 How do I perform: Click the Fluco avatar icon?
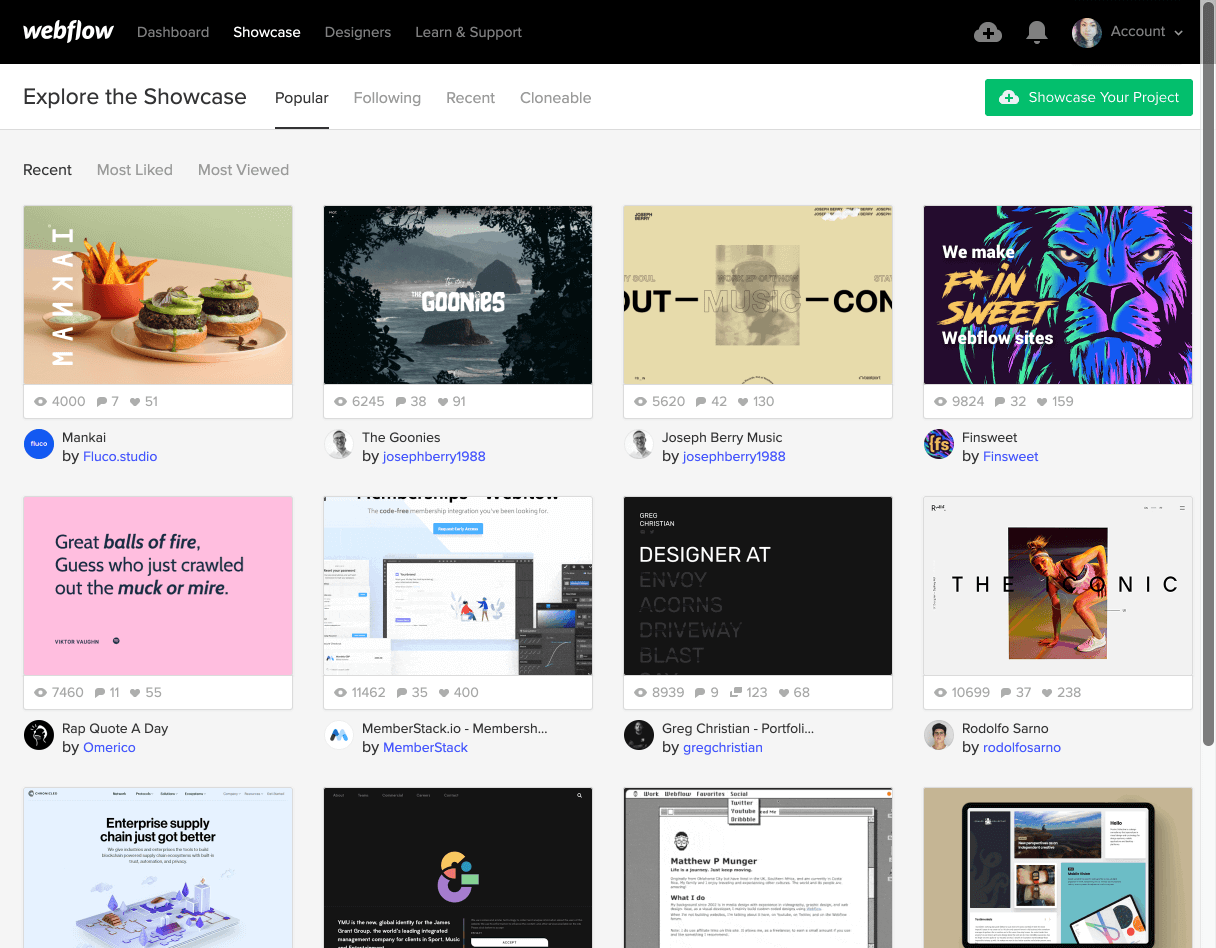click(x=39, y=445)
